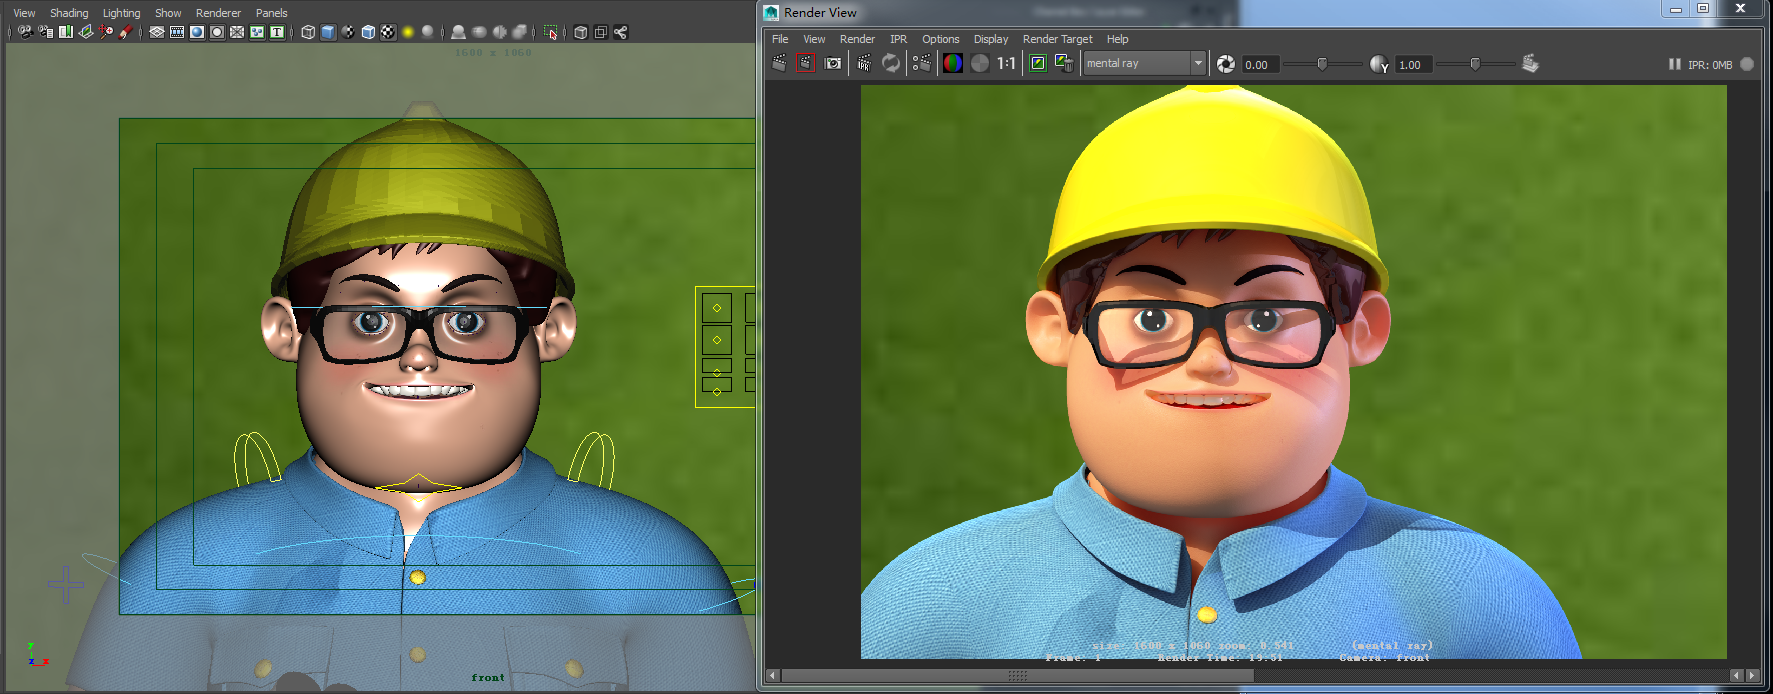The image size is (1773, 694).
Task: Click Redo Previous IPR Render icon
Action: (864, 63)
